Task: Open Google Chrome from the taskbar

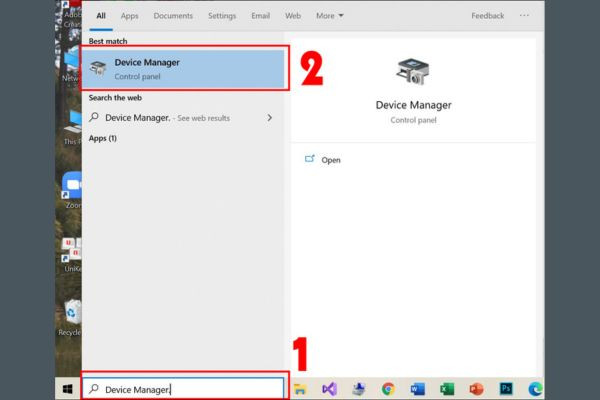Action: [x=388, y=389]
